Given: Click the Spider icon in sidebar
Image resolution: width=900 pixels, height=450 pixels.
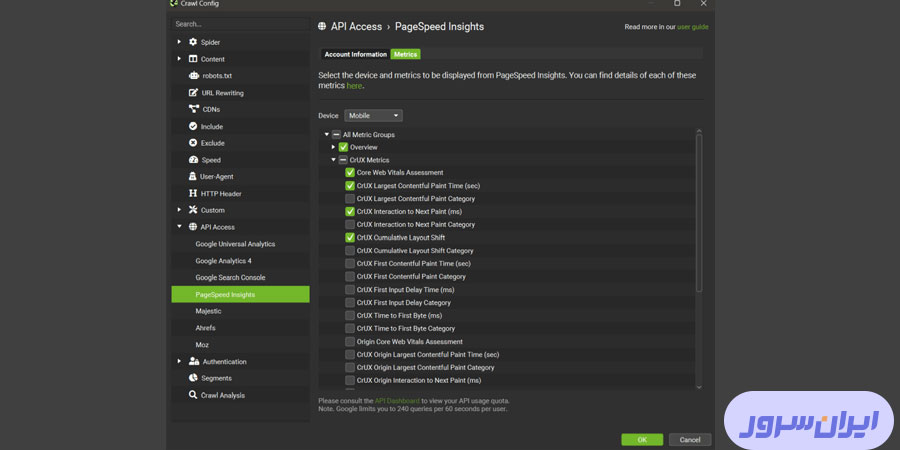Looking at the screenshot, I should click(192, 42).
